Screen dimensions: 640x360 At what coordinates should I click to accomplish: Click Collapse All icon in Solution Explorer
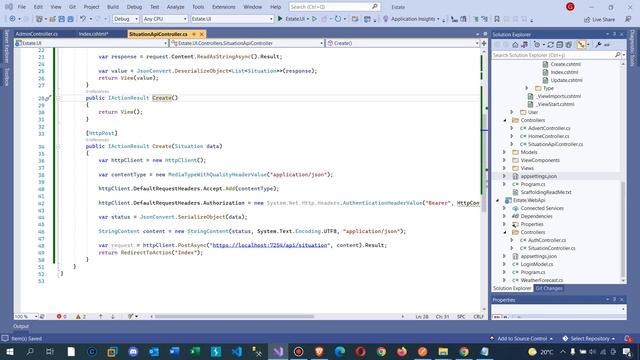(x=560, y=44)
